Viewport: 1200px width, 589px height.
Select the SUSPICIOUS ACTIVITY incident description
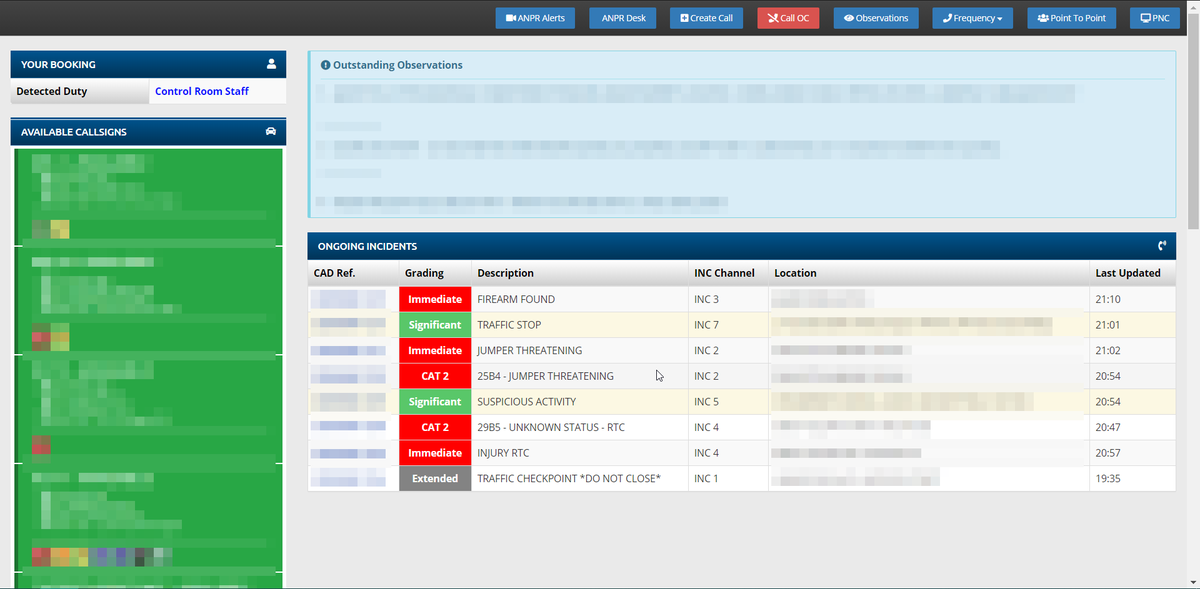[x=527, y=402]
